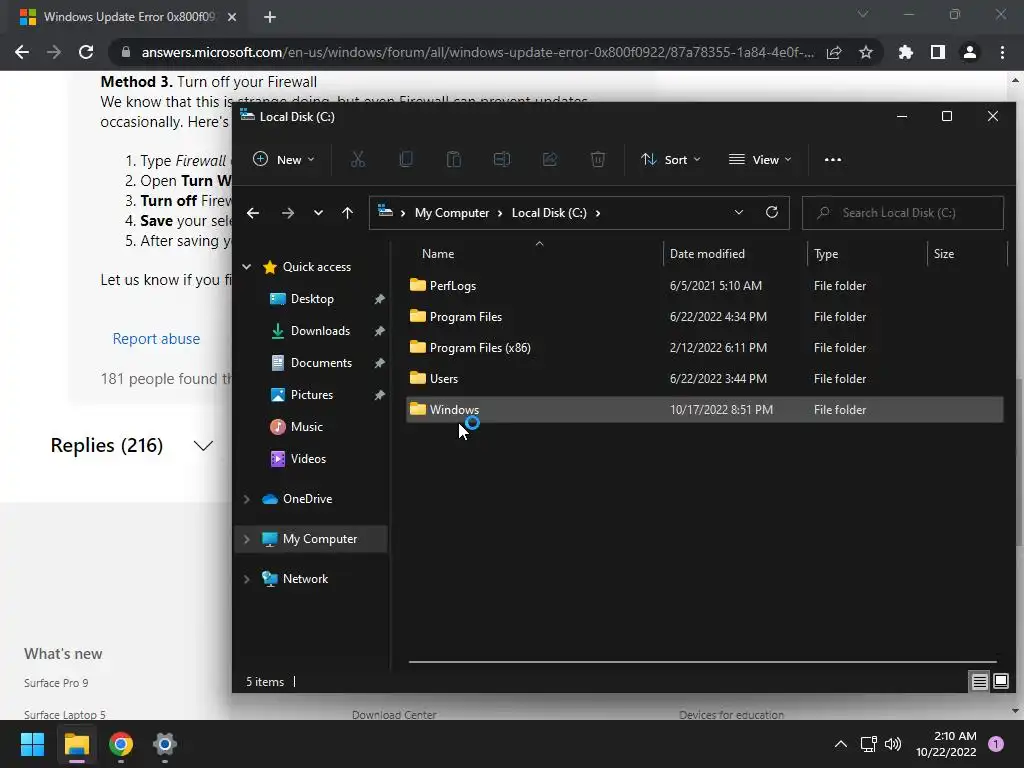
Task: Expand the Network tree node
Action: pos(246,579)
